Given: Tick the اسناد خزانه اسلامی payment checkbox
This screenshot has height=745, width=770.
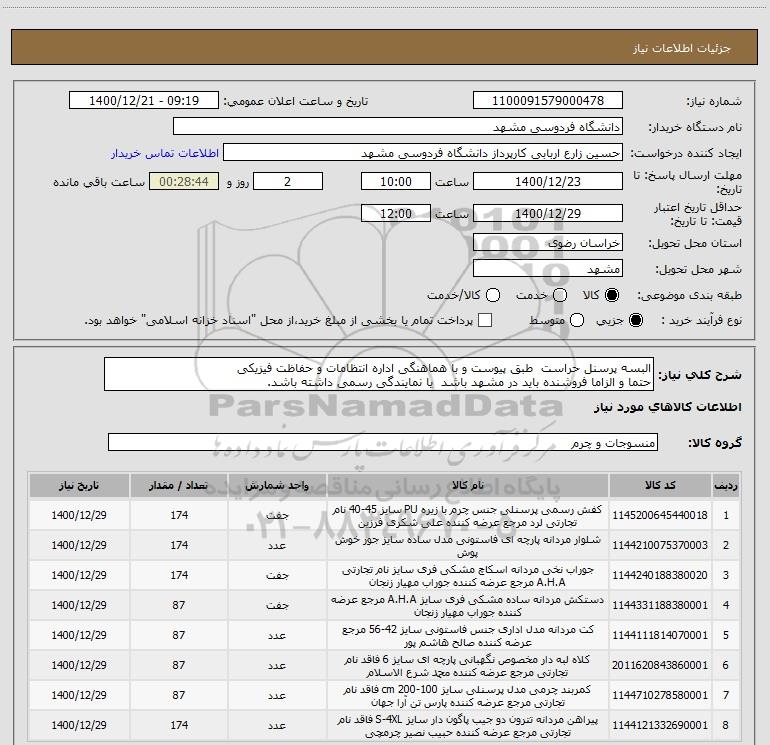Looking at the screenshot, I should coord(485,320).
